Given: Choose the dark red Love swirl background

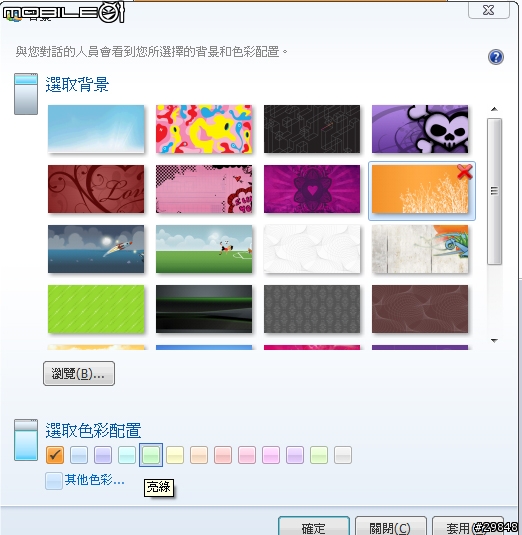Looking at the screenshot, I should pyautogui.click(x=96, y=189).
